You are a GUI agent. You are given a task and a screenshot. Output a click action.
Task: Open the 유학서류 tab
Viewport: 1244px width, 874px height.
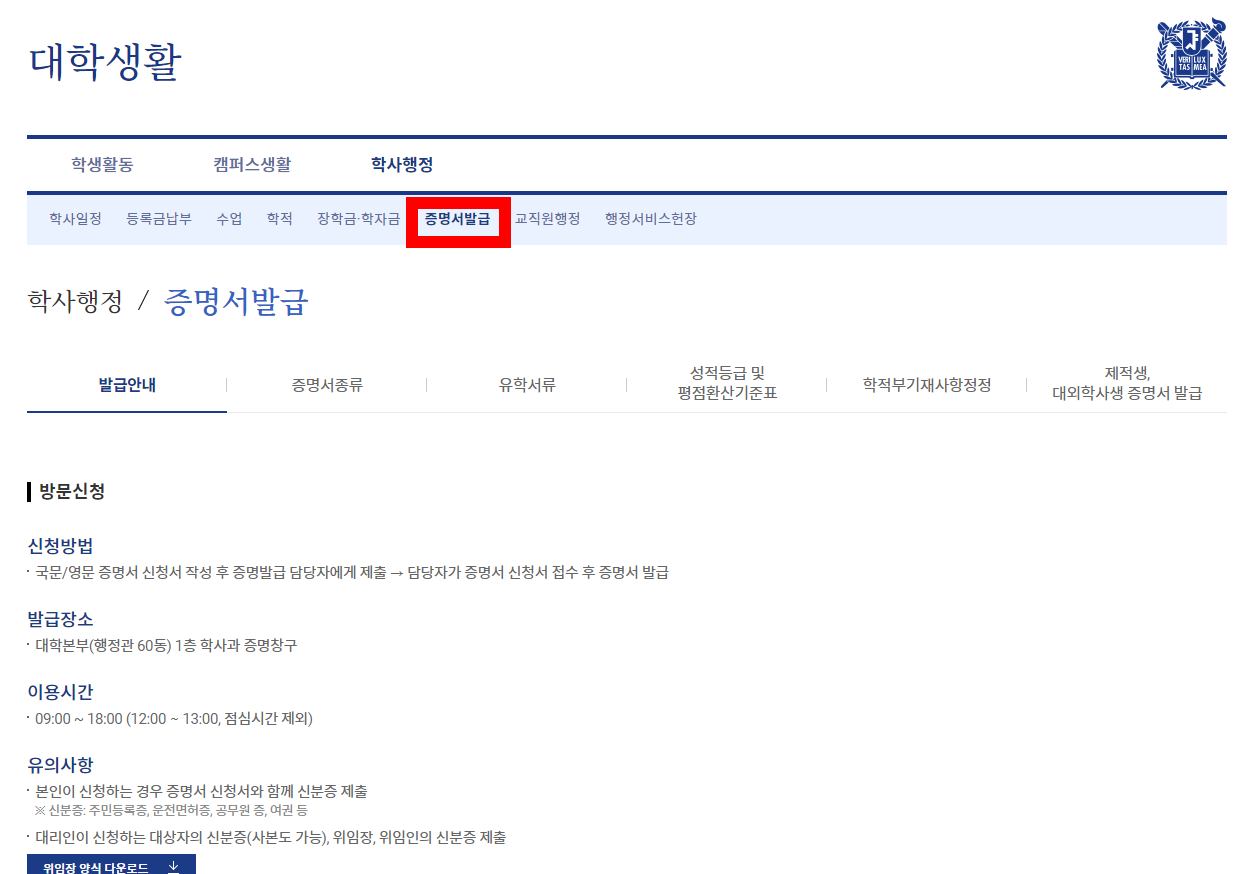[x=526, y=384]
